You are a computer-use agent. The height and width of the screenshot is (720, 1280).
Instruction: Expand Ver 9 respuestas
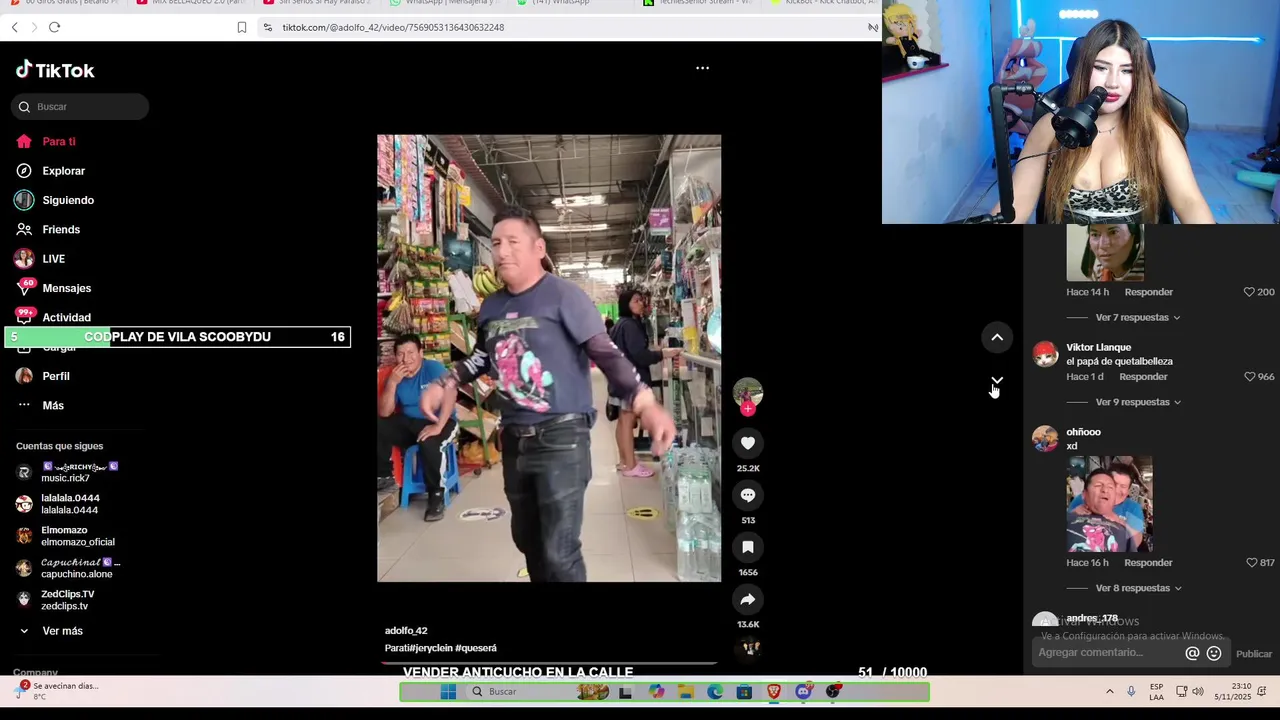(1138, 402)
